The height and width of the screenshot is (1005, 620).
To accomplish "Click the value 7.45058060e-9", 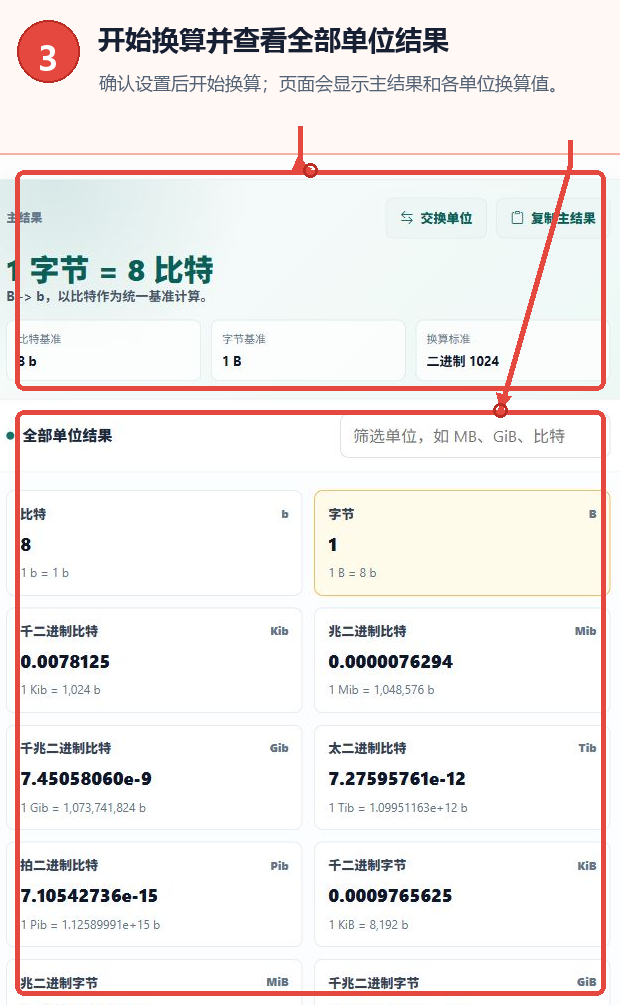I will pos(87,779).
